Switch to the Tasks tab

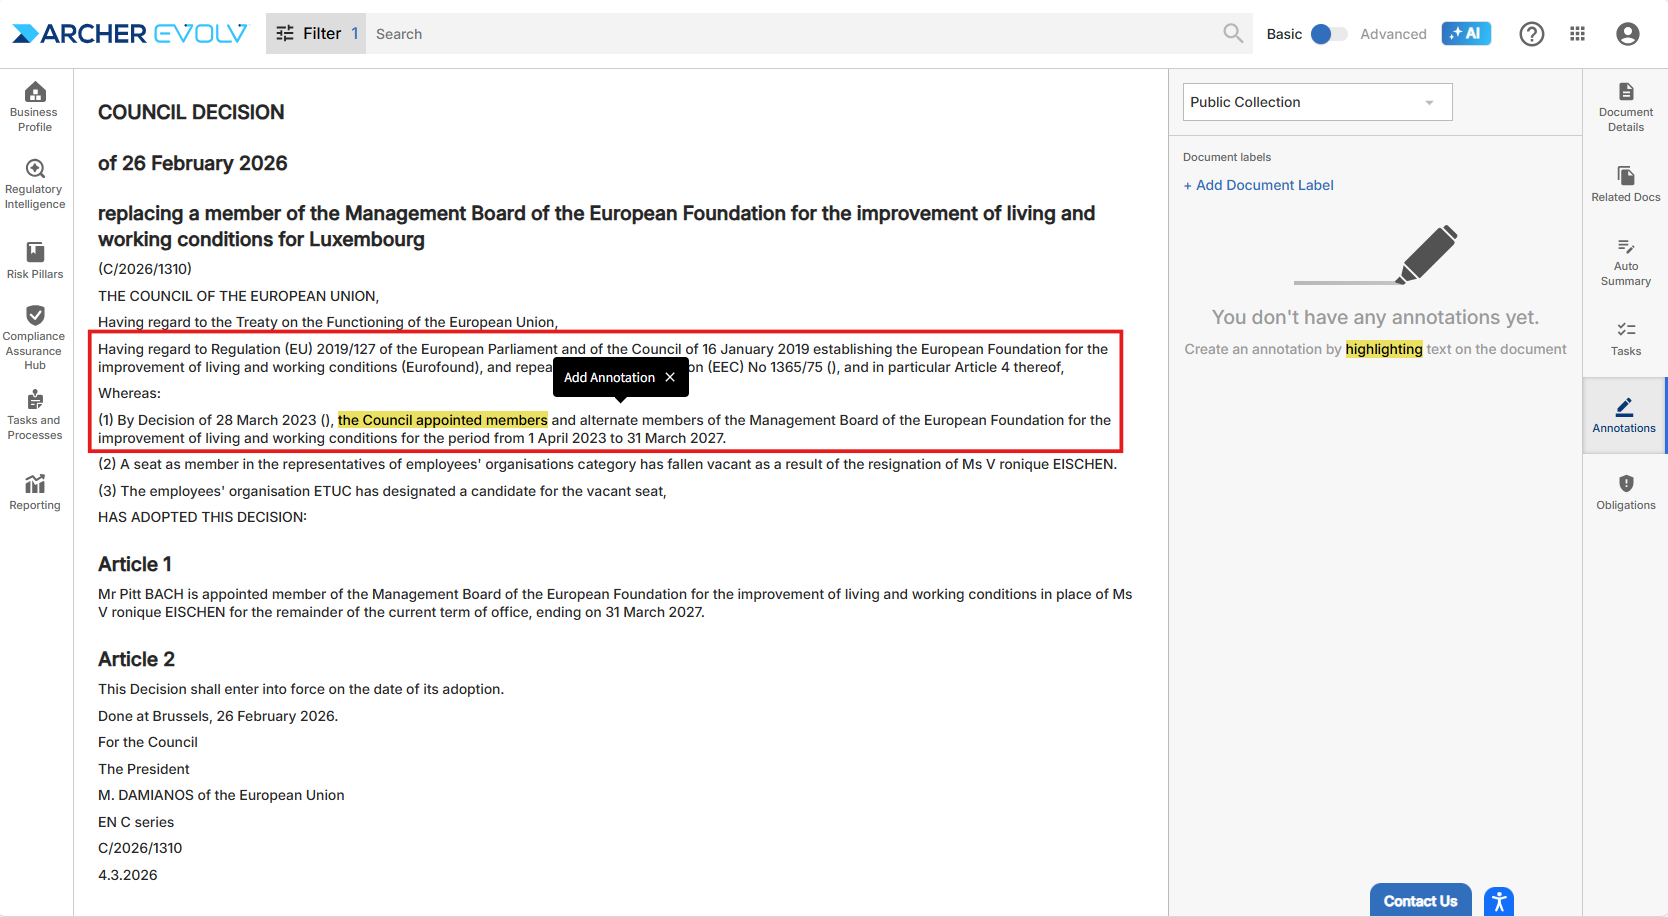point(1625,338)
